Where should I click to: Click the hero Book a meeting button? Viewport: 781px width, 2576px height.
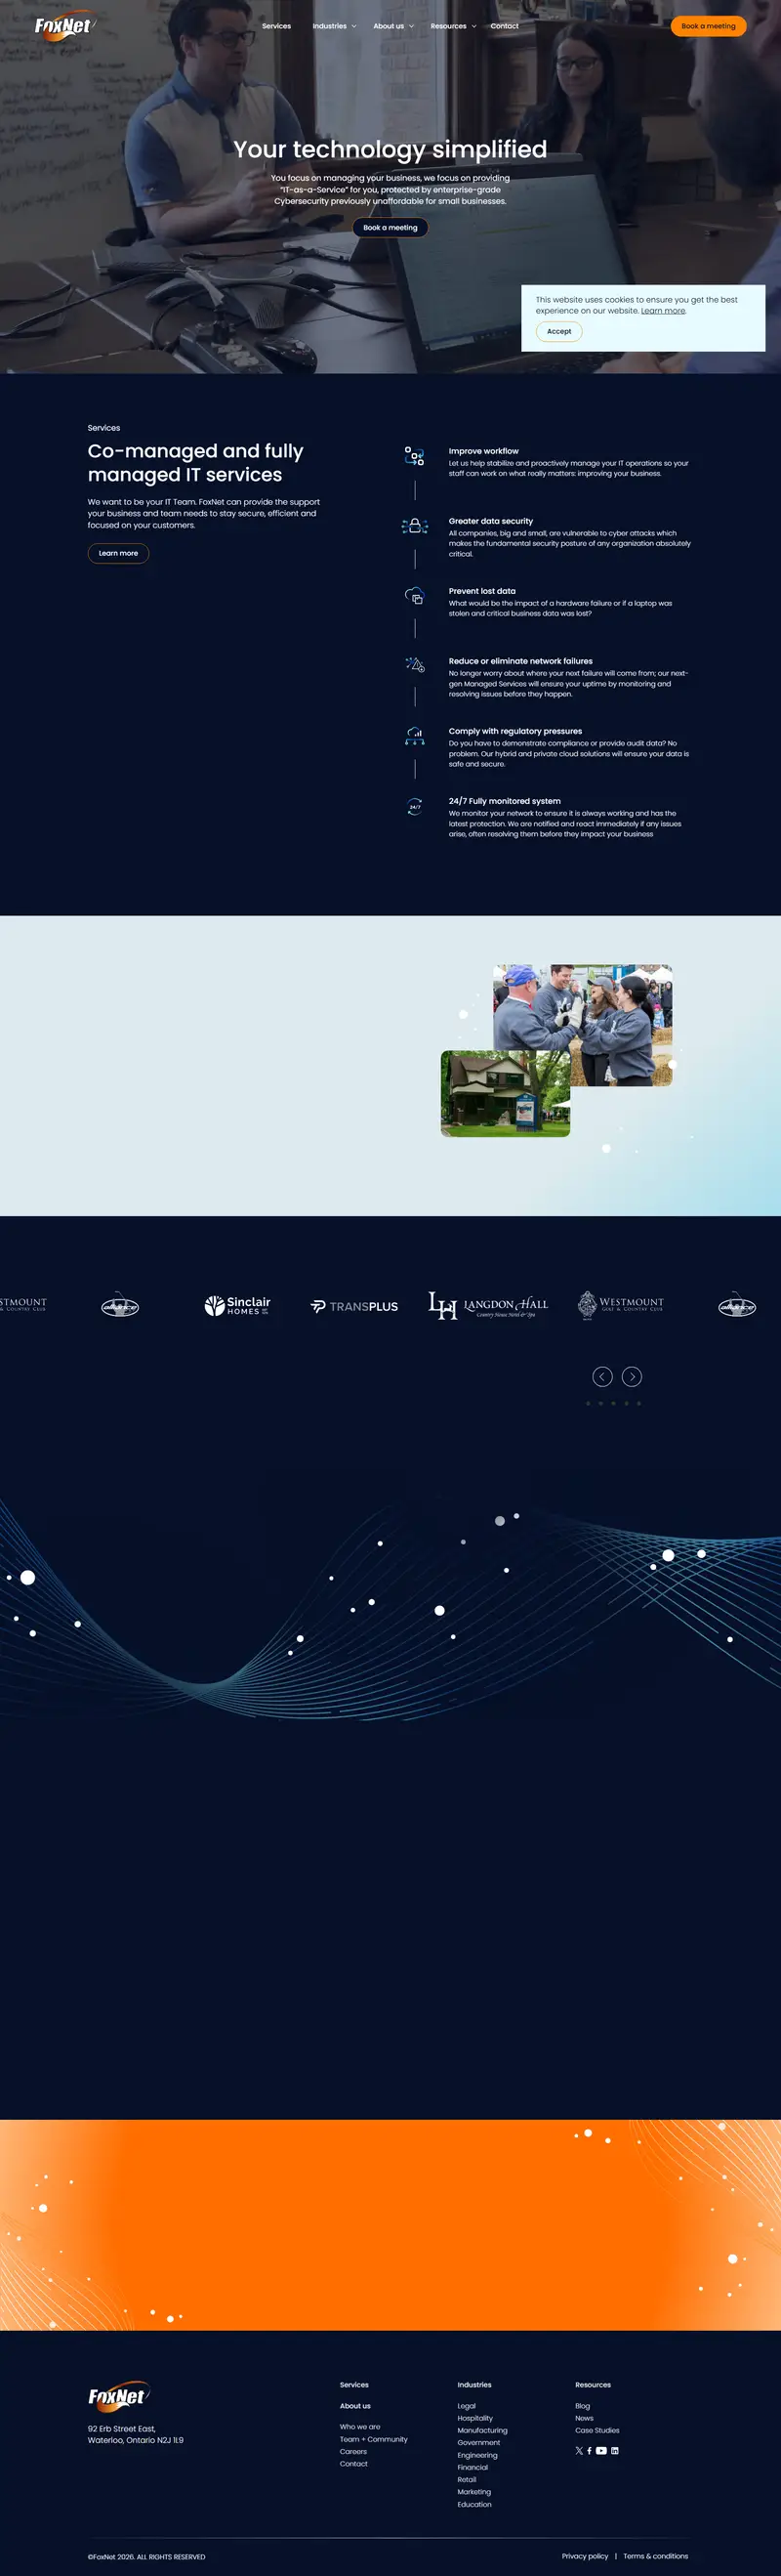[x=390, y=228]
